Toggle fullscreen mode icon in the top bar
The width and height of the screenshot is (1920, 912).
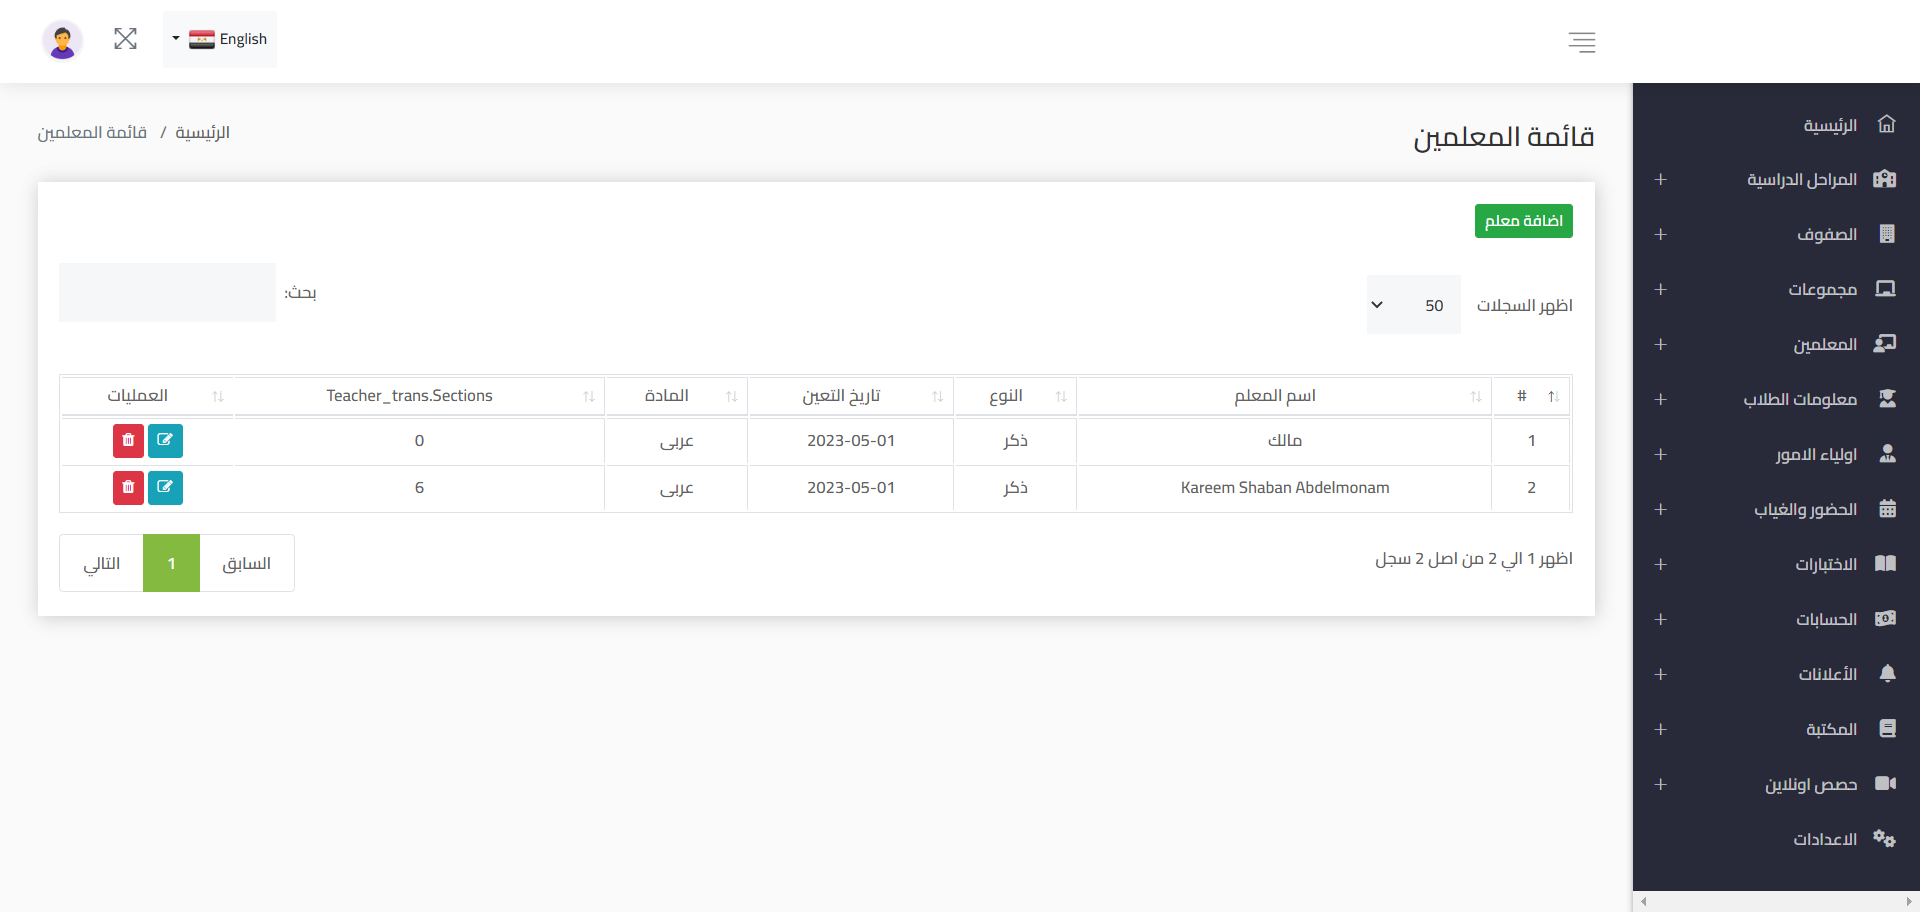pos(125,39)
